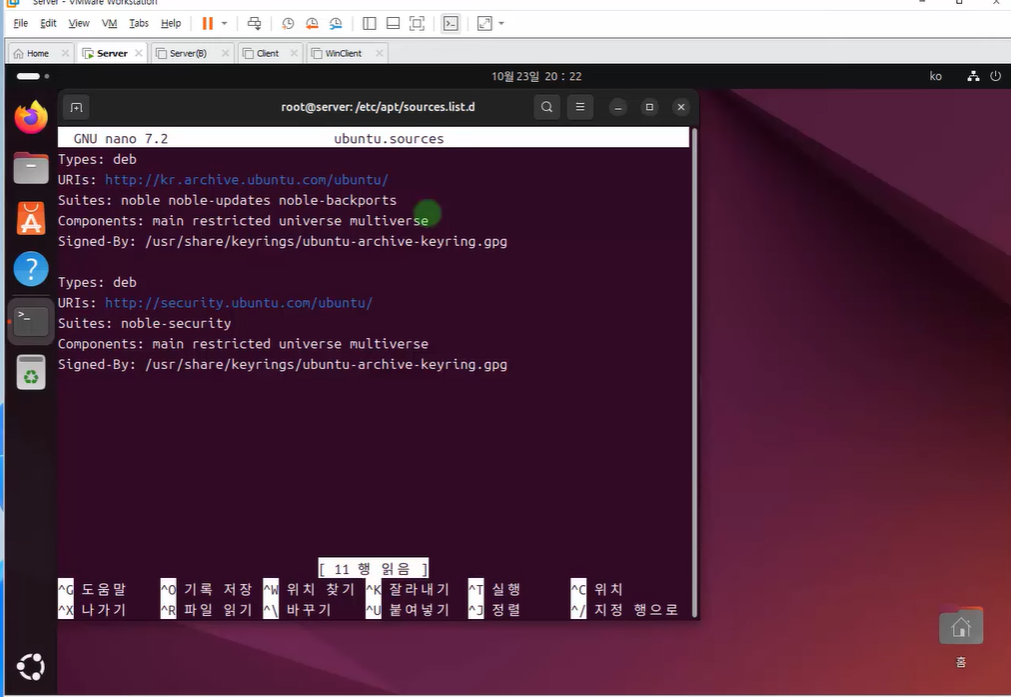Open the terminal hamburger menu
The width and height of the screenshot is (1011, 697).
(x=580, y=107)
